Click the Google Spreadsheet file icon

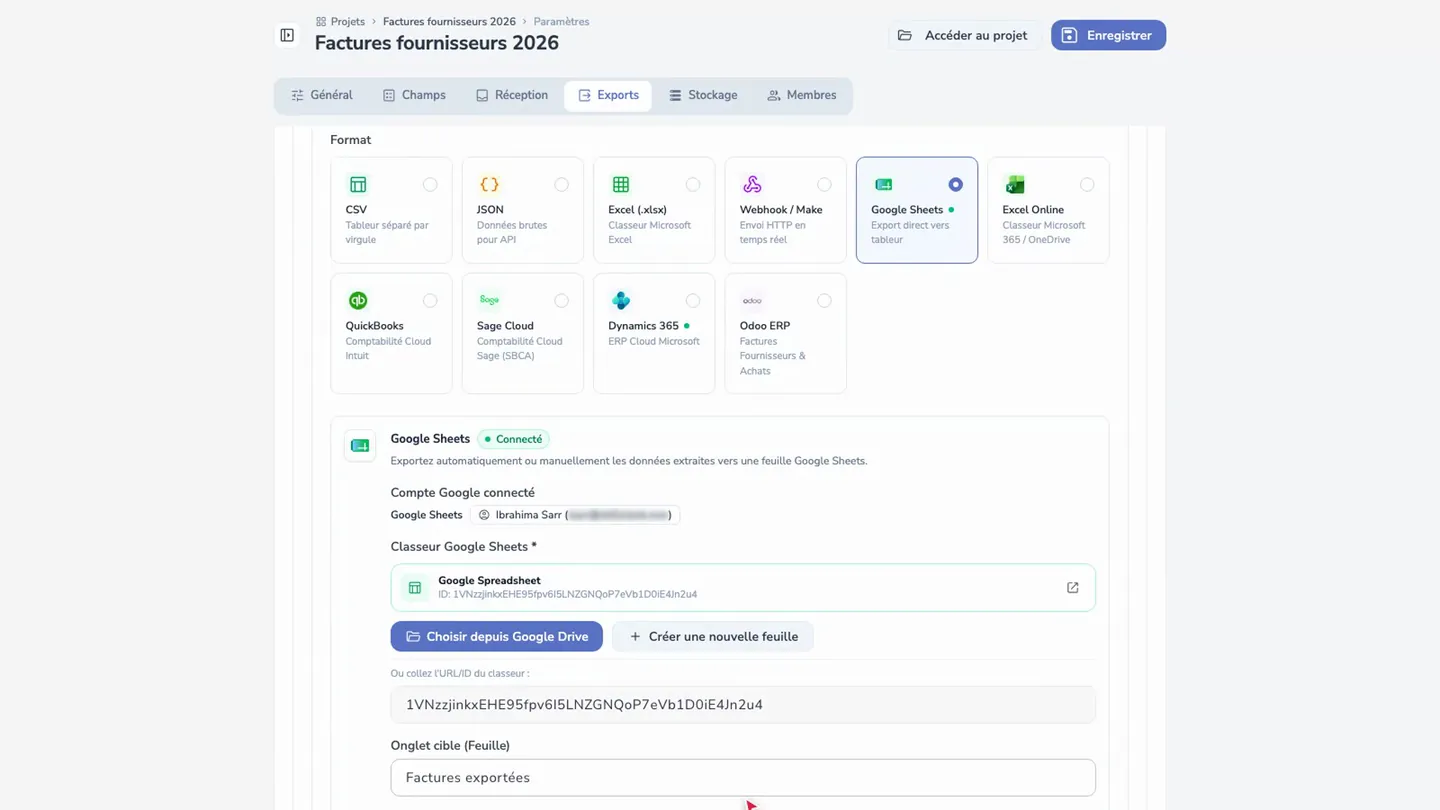(x=415, y=588)
